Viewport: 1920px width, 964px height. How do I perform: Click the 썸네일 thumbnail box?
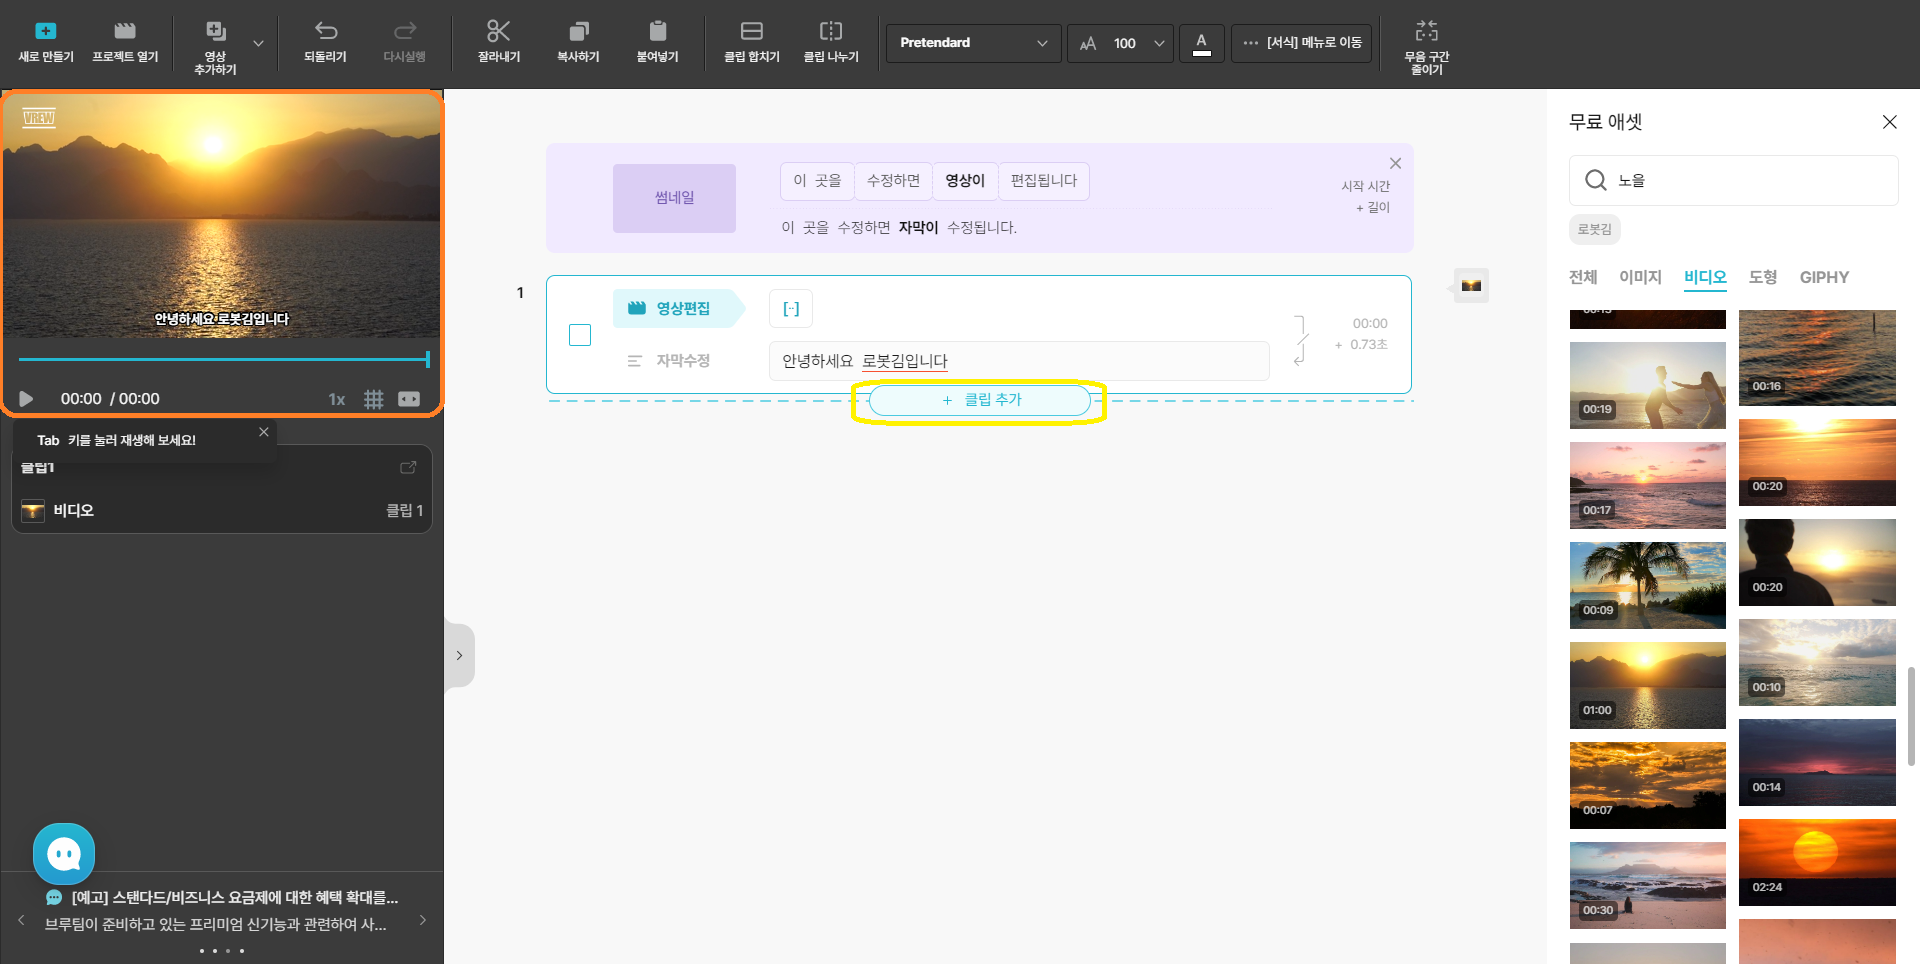674,198
